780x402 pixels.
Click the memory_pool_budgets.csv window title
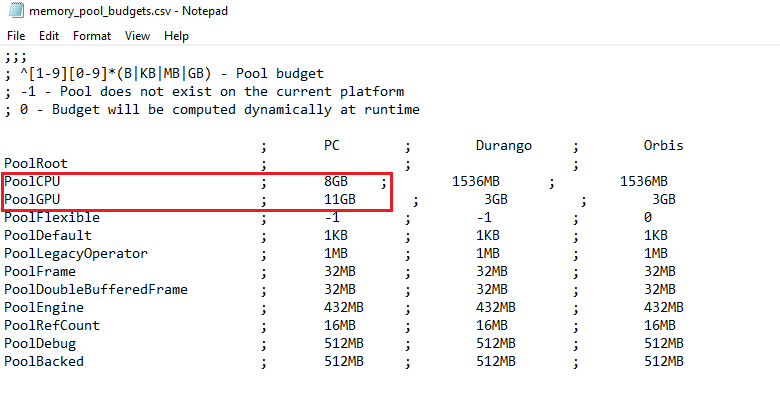tap(128, 10)
